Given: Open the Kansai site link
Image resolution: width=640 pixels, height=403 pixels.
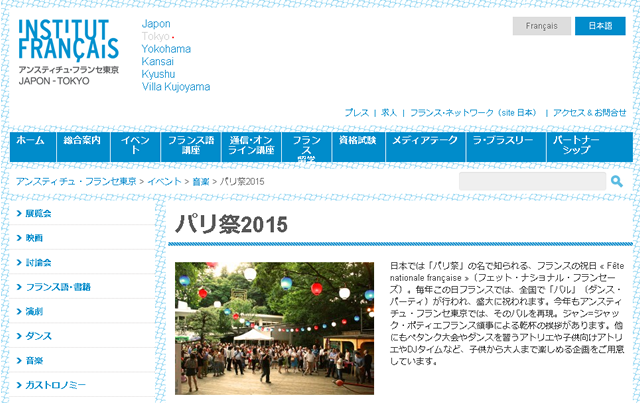Looking at the screenshot, I should [x=158, y=62].
